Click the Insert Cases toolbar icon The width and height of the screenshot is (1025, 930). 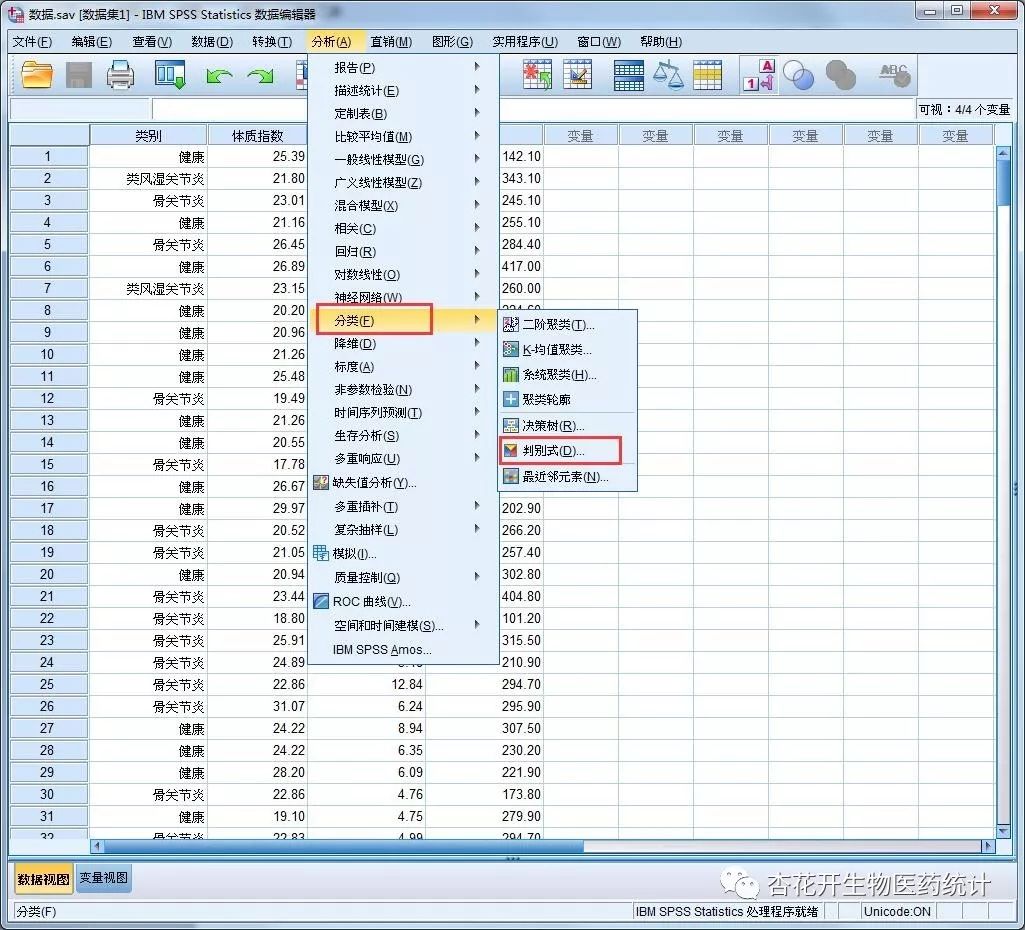point(537,75)
